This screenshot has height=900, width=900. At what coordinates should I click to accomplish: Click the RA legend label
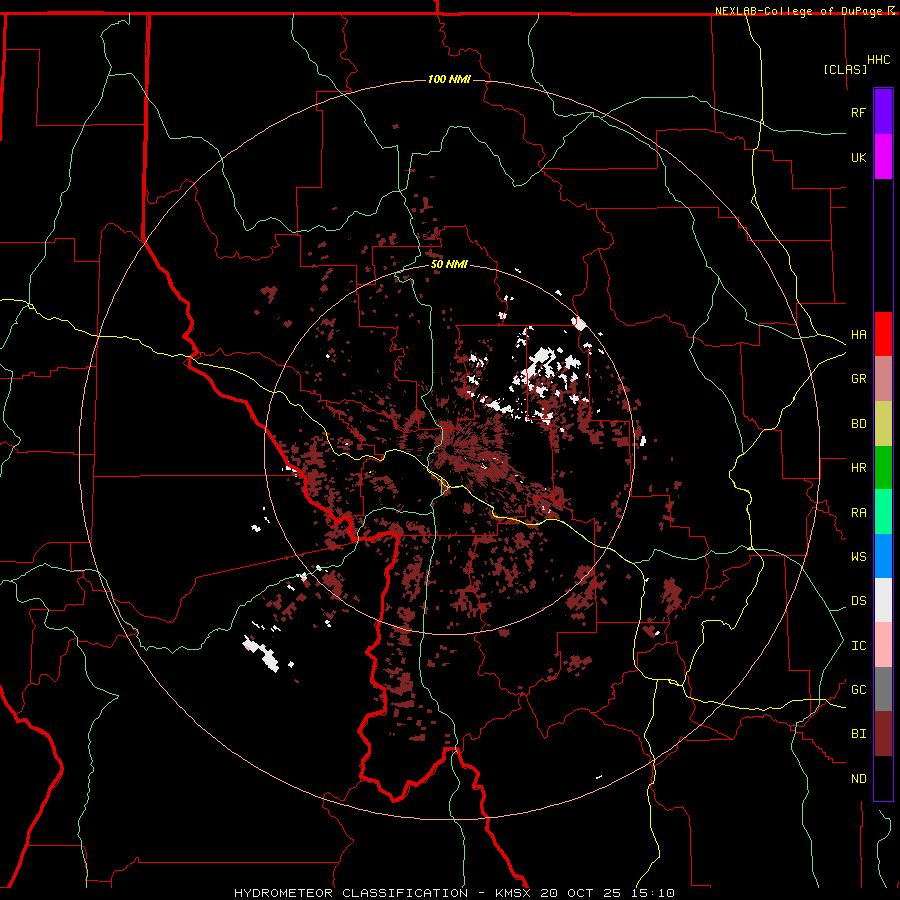coord(858,513)
